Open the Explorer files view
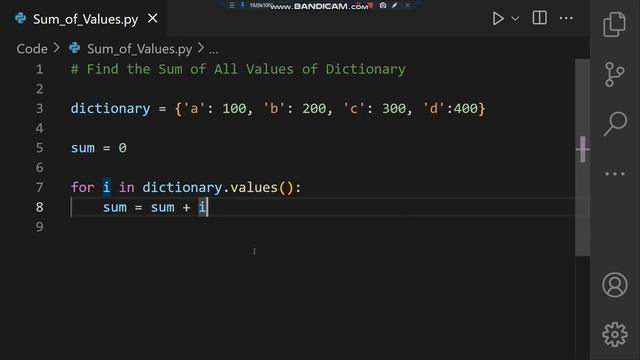 (614, 24)
